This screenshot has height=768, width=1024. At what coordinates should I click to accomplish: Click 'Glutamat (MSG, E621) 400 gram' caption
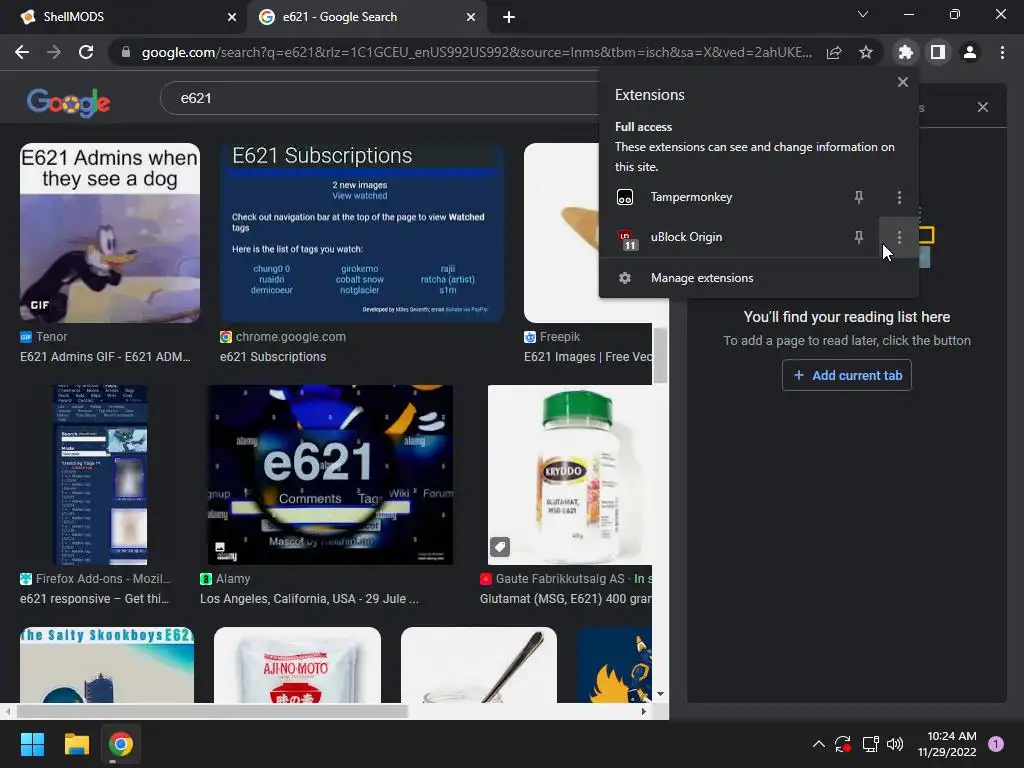pyautogui.click(x=566, y=599)
